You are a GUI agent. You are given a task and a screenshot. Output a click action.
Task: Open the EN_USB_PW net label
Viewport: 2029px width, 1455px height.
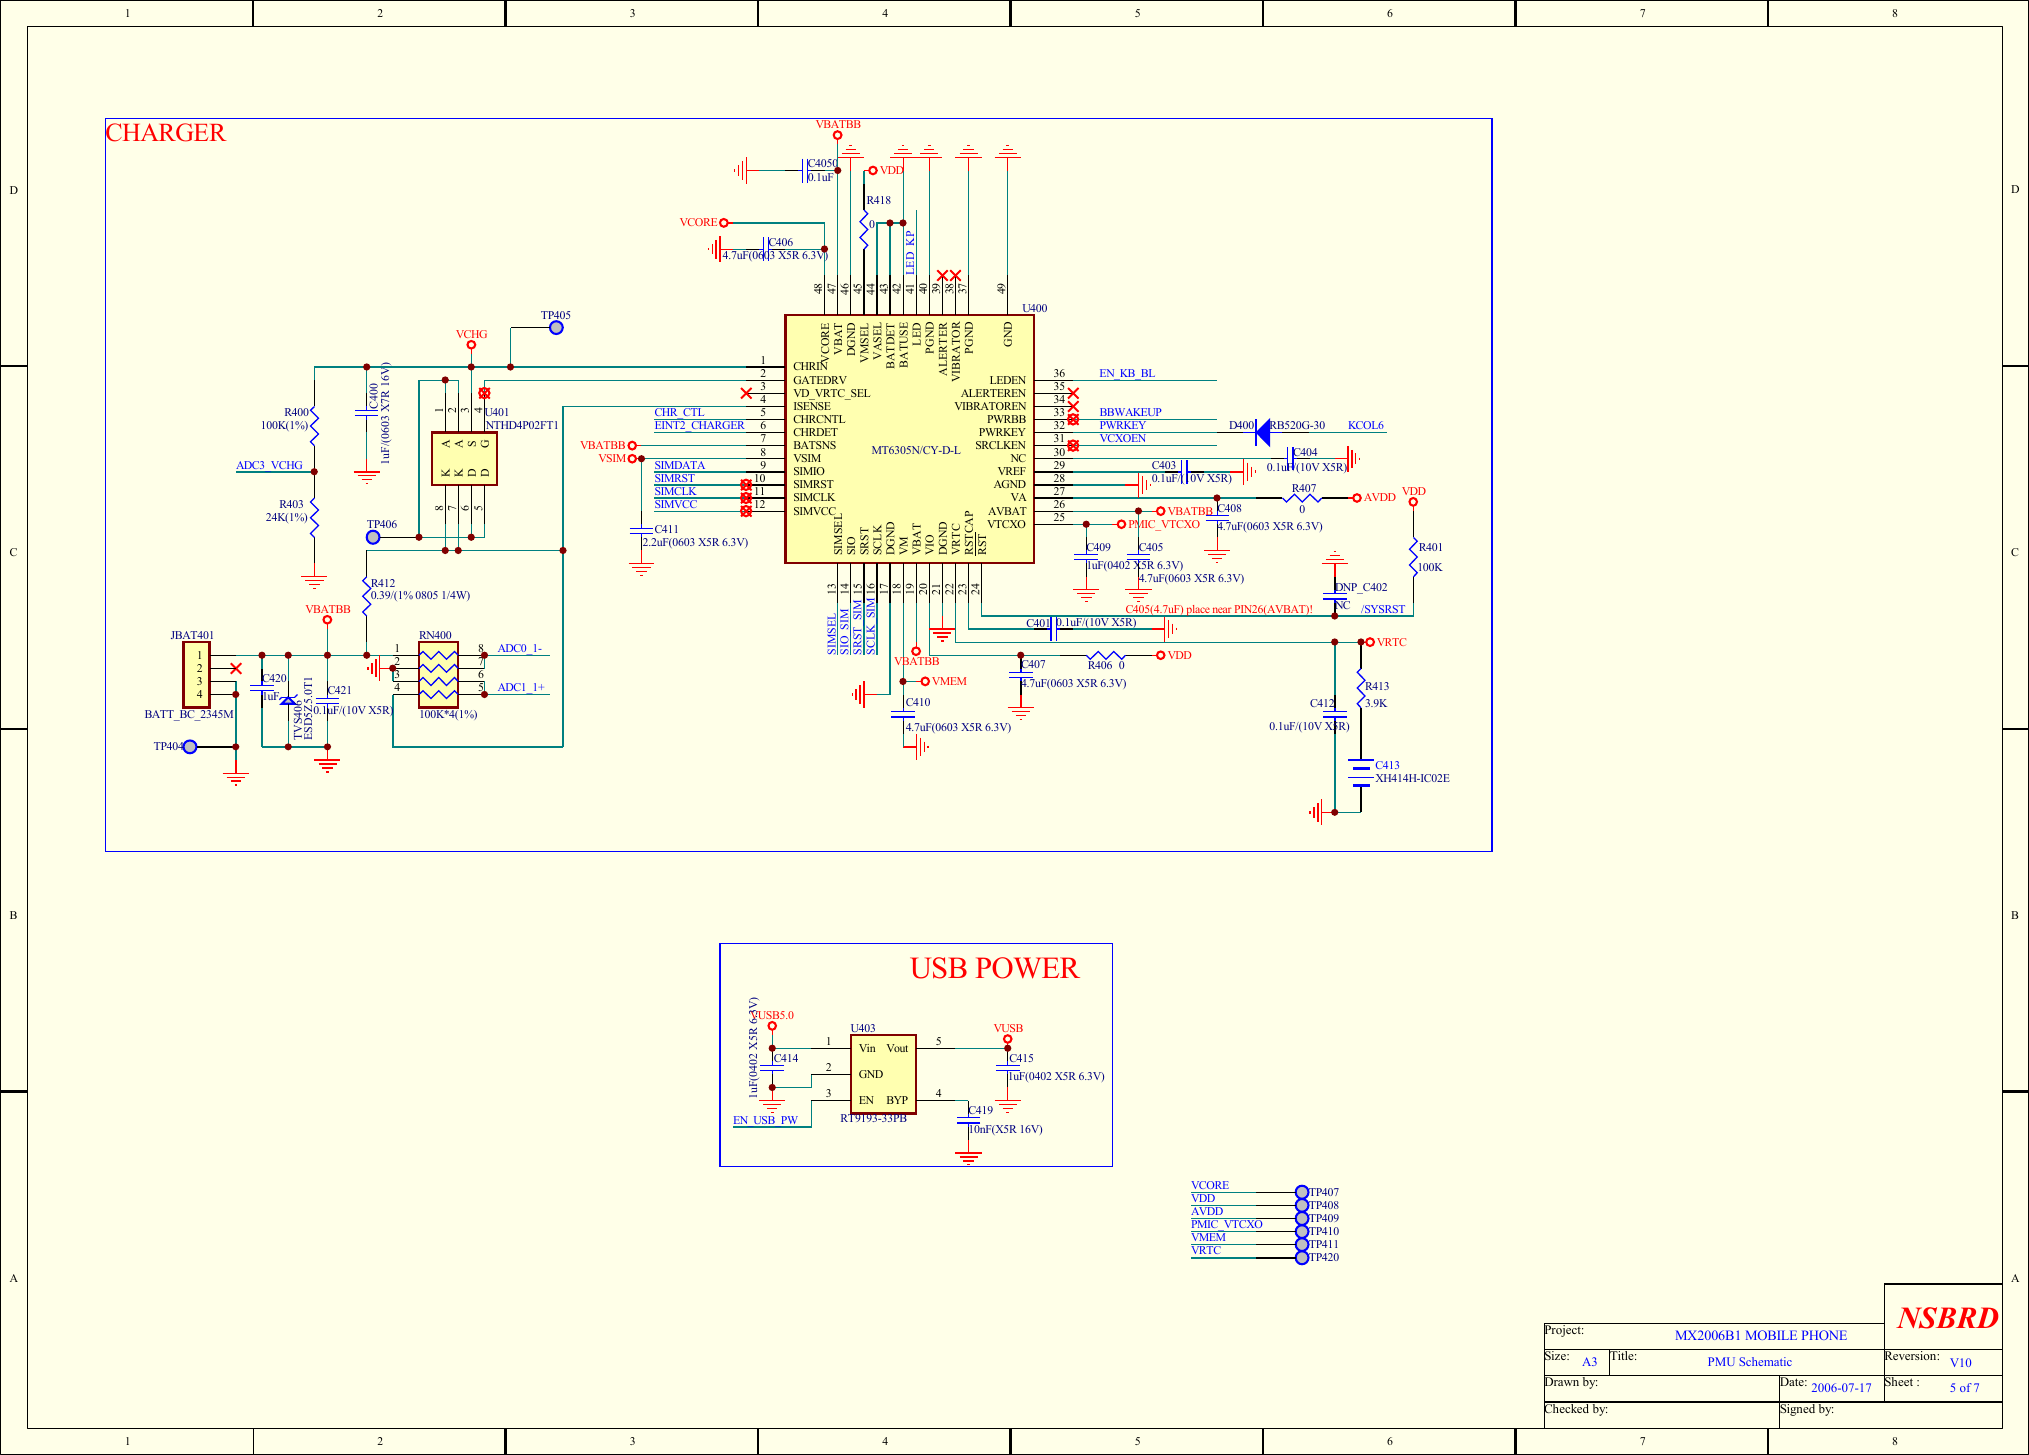pos(765,1121)
